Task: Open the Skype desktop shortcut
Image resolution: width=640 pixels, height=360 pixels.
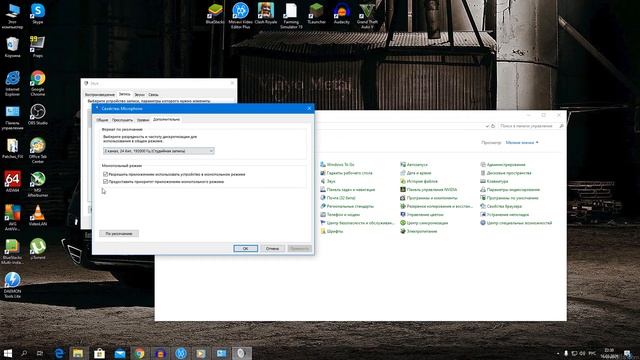Action: (x=38, y=13)
